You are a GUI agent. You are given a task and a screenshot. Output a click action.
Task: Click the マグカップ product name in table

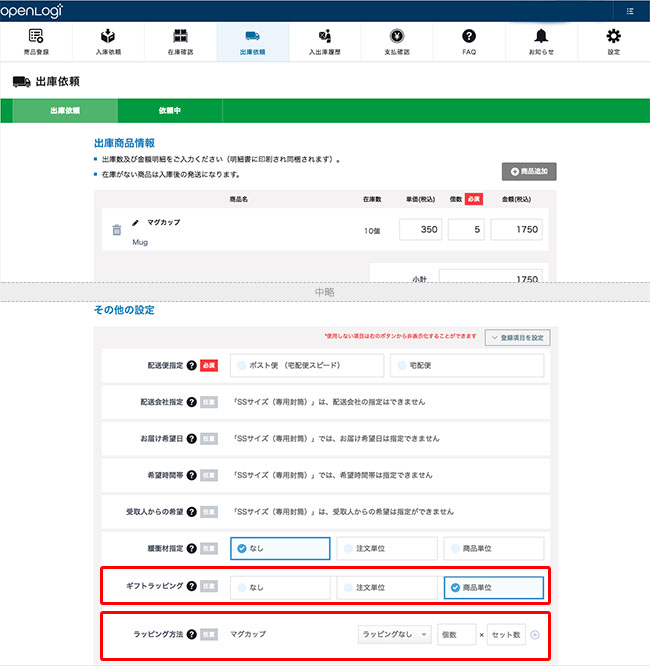(x=164, y=222)
